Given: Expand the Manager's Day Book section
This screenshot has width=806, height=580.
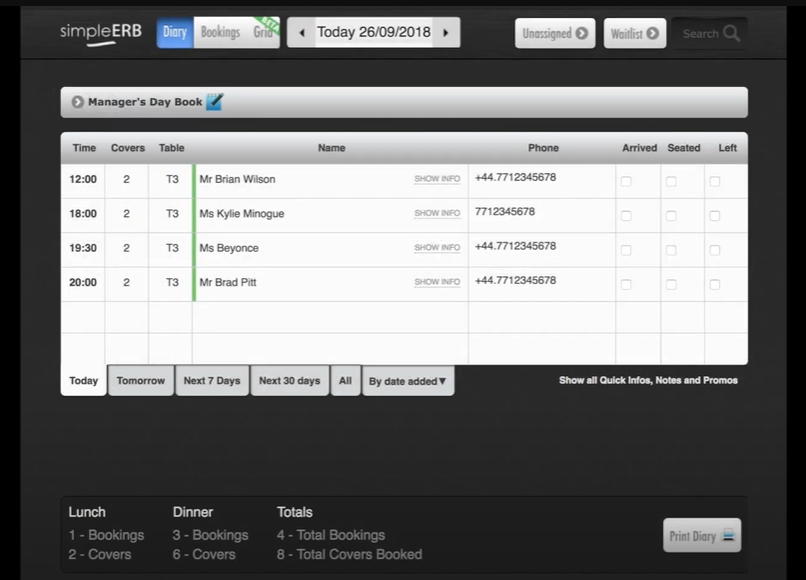Looking at the screenshot, I should (77, 101).
